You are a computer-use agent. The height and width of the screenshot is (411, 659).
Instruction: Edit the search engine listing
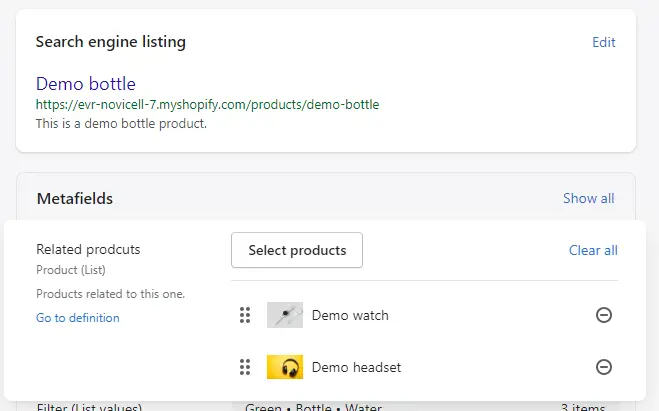pos(604,42)
